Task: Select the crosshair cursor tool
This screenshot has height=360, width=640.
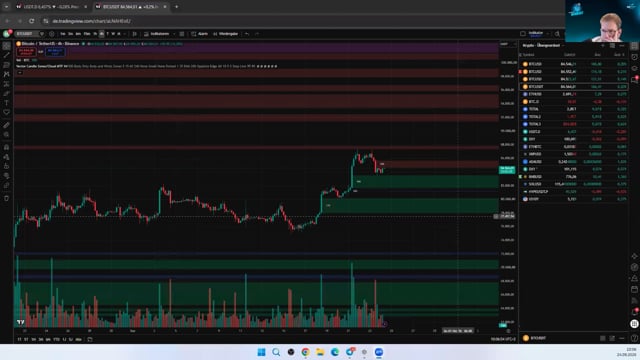Action: (x=7, y=46)
